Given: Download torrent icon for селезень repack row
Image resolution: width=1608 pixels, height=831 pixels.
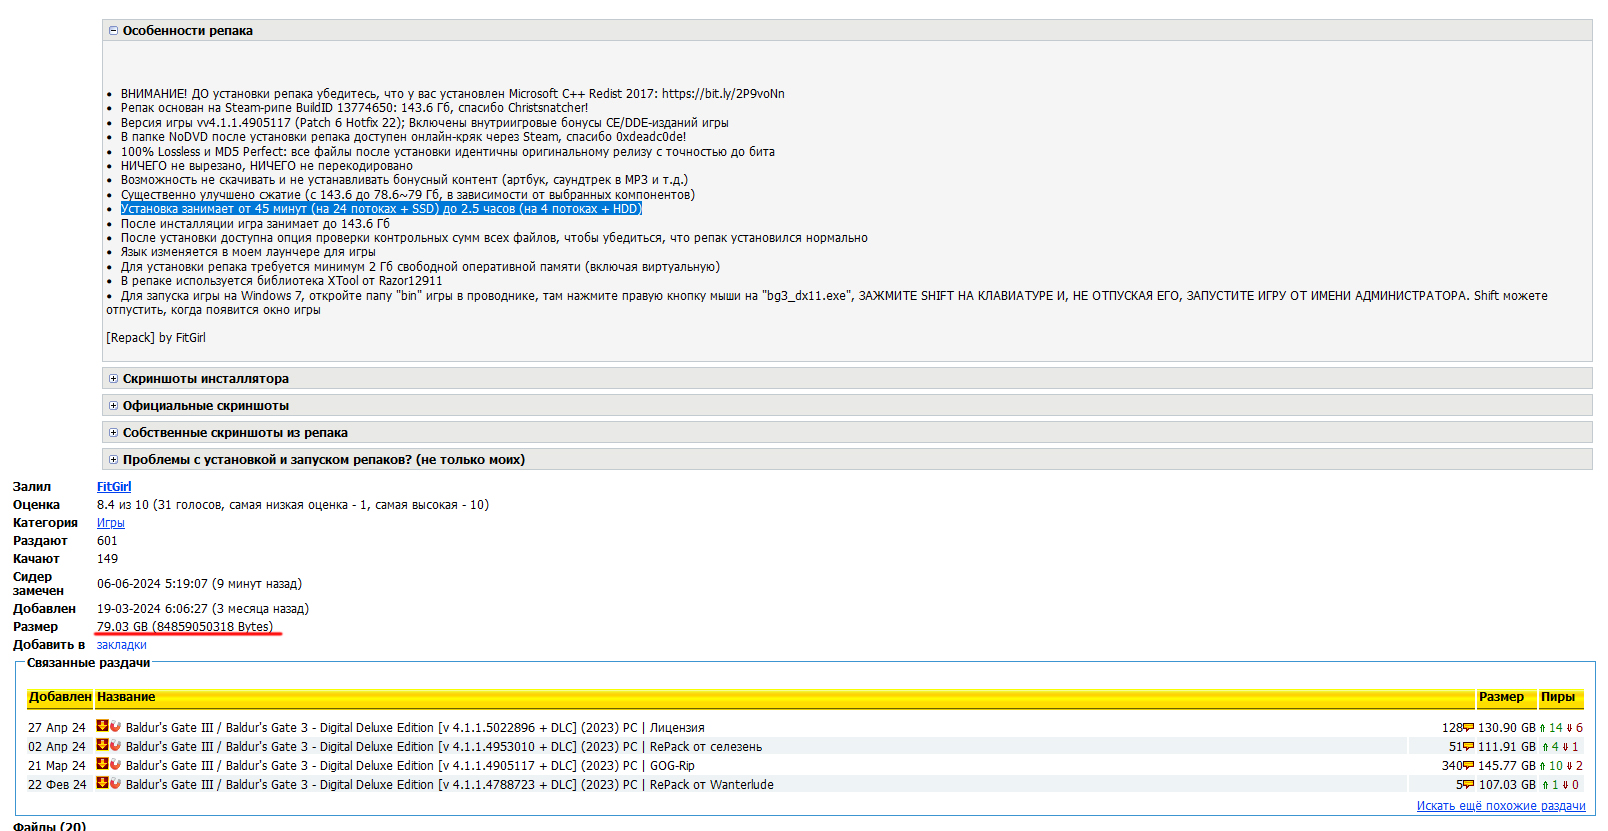Looking at the screenshot, I should click(x=102, y=745).
